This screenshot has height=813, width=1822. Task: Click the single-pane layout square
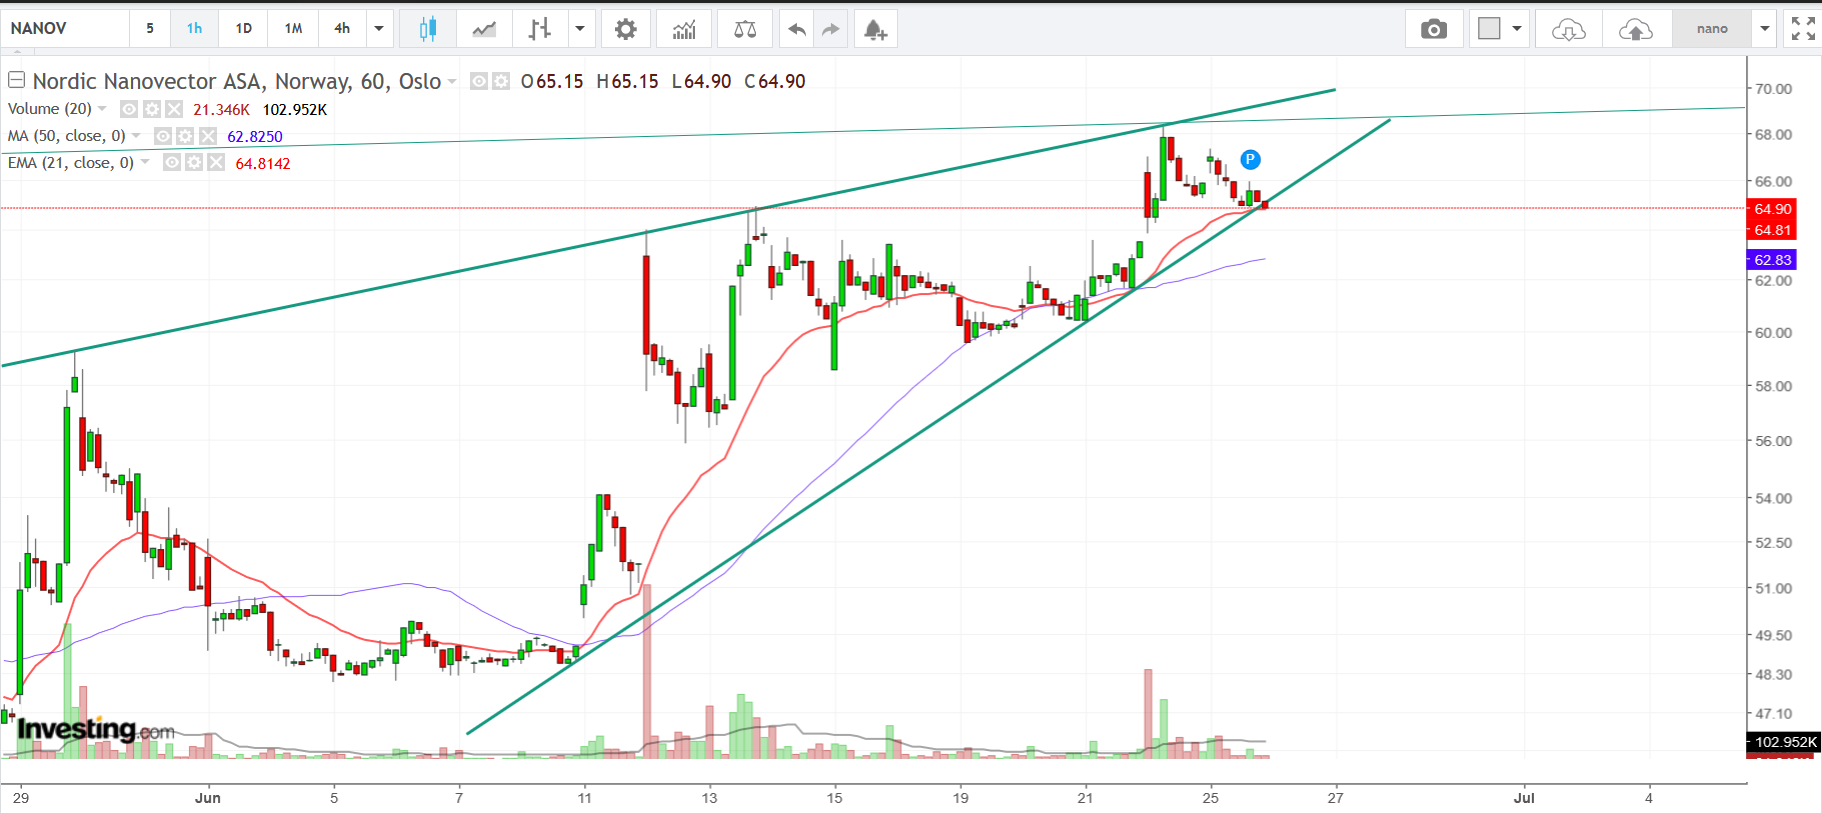(1489, 29)
